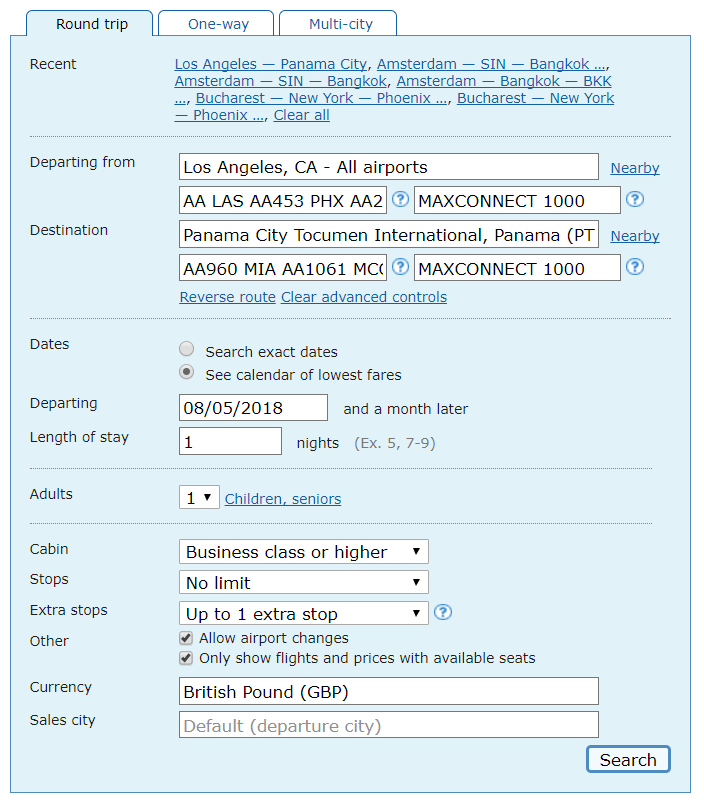The width and height of the screenshot is (704, 802).
Task: Toggle Only show flights with available seats
Action: coord(186,658)
